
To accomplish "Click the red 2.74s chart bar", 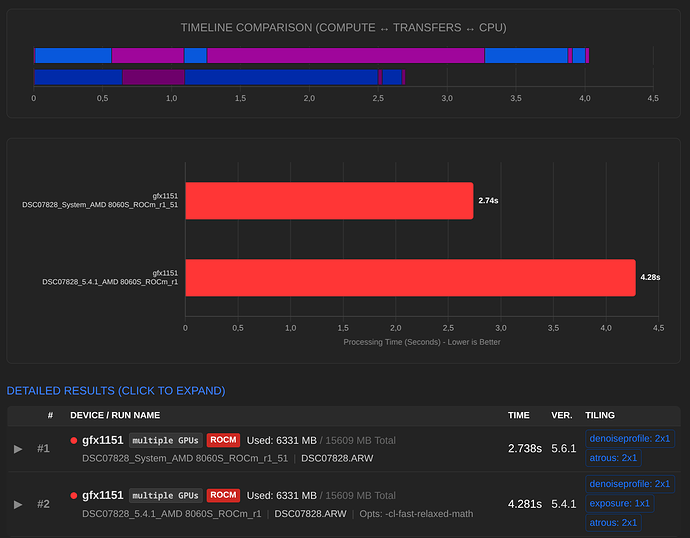I will point(329,201).
